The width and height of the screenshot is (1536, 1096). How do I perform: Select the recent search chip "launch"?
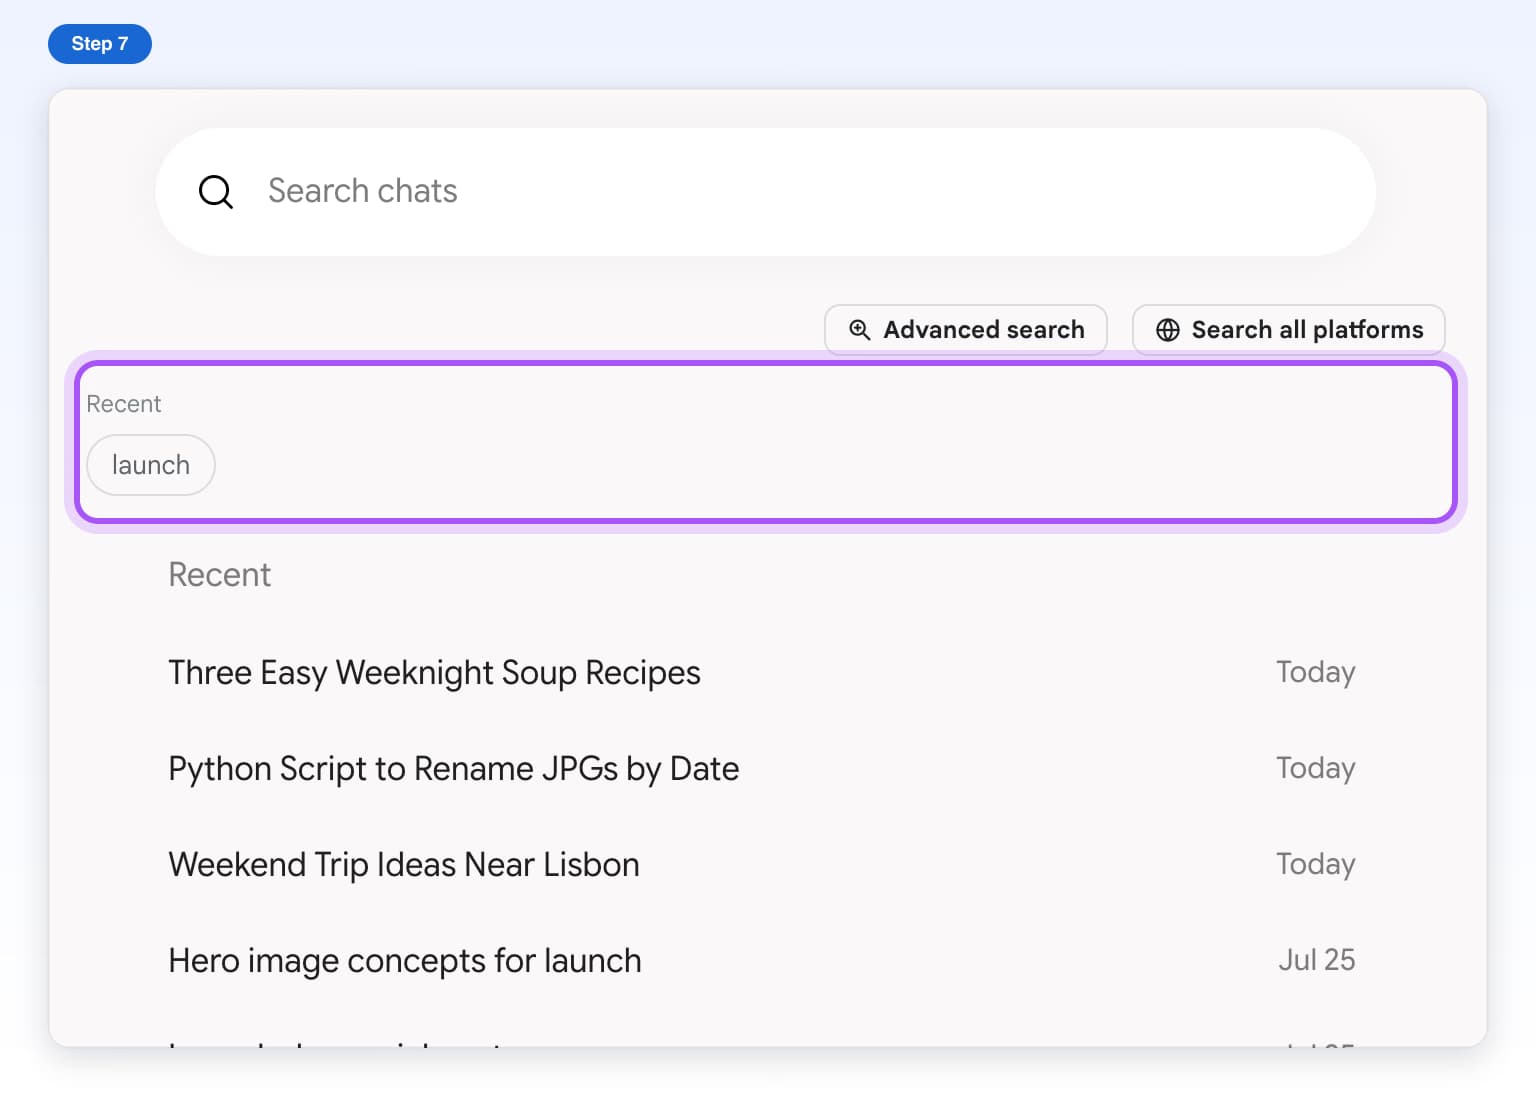[x=151, y=465]
